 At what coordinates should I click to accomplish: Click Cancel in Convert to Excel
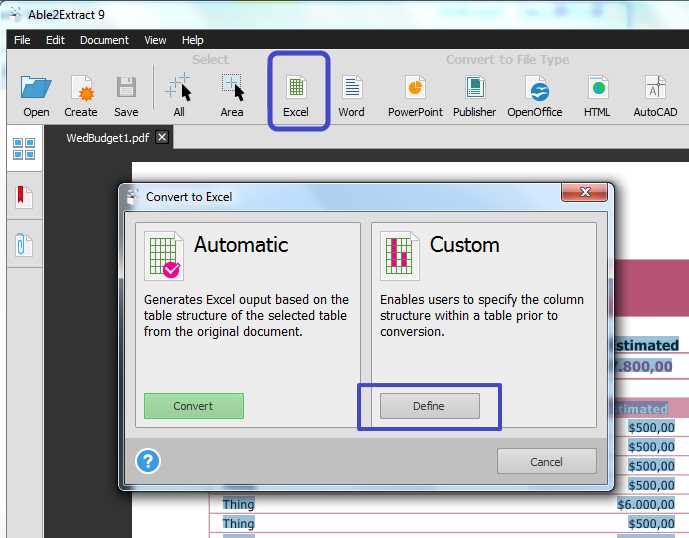(x=547, y=462)
